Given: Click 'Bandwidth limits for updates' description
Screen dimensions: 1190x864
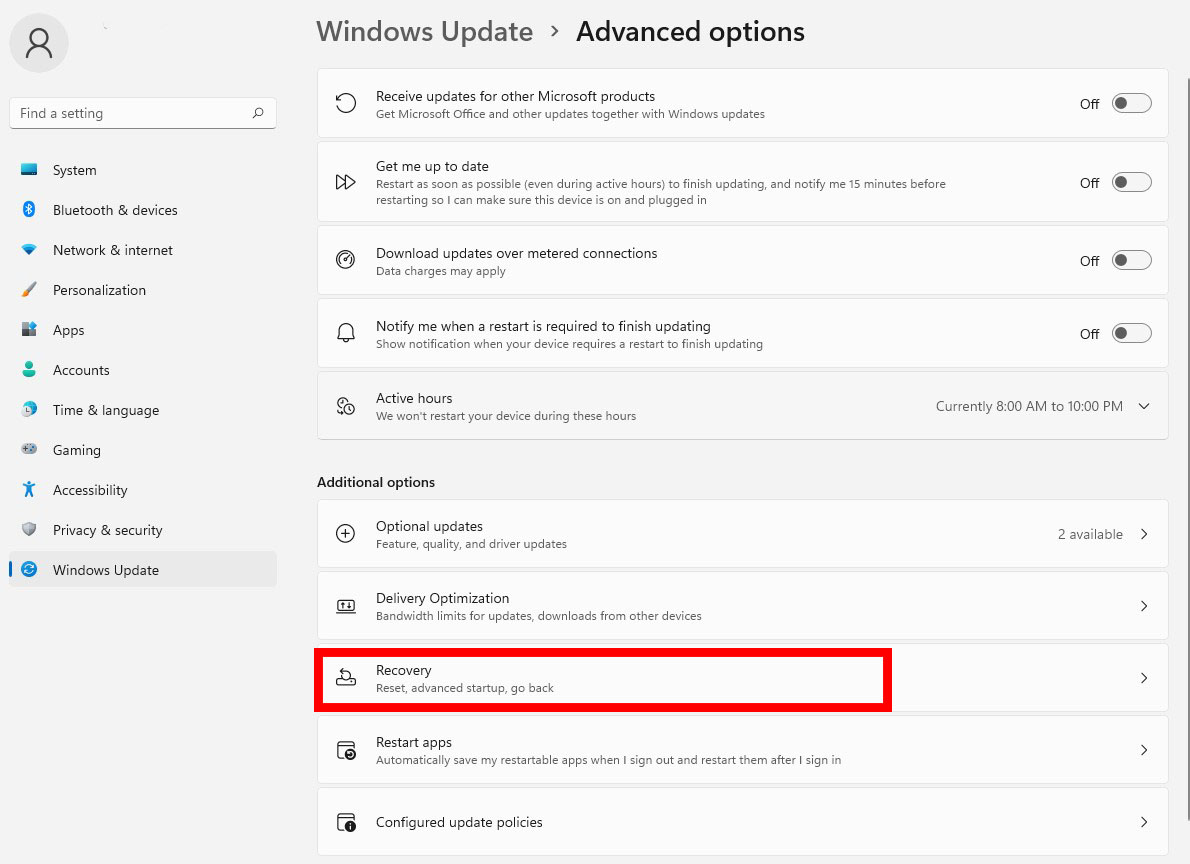Looking at the screenshot, I should click(538, 616).
